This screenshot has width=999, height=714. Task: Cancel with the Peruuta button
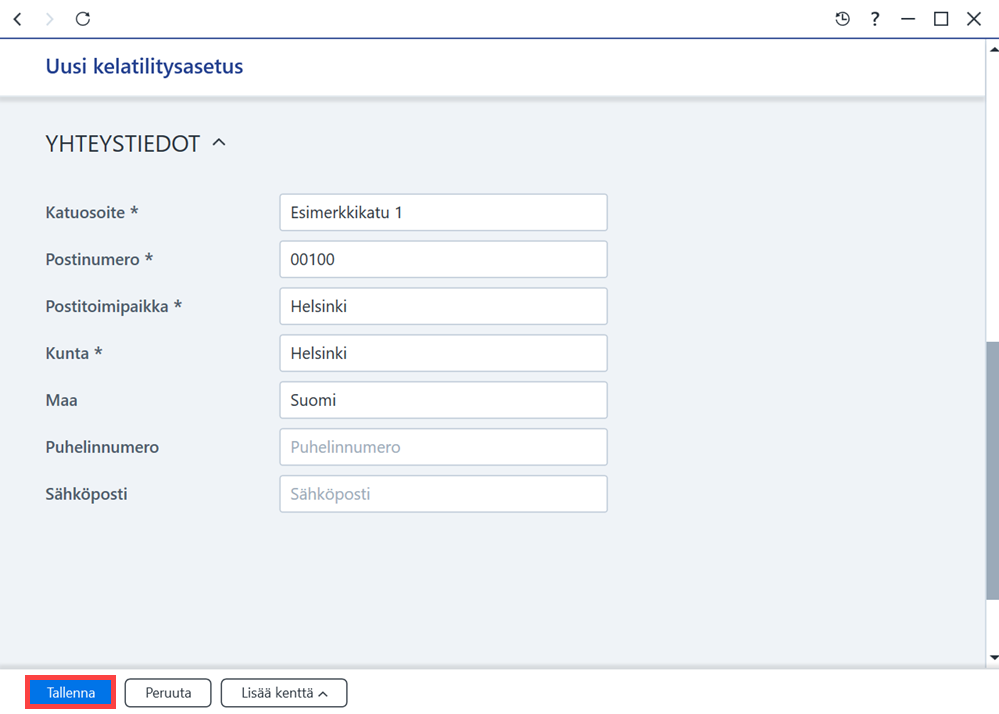click(168, 693)
